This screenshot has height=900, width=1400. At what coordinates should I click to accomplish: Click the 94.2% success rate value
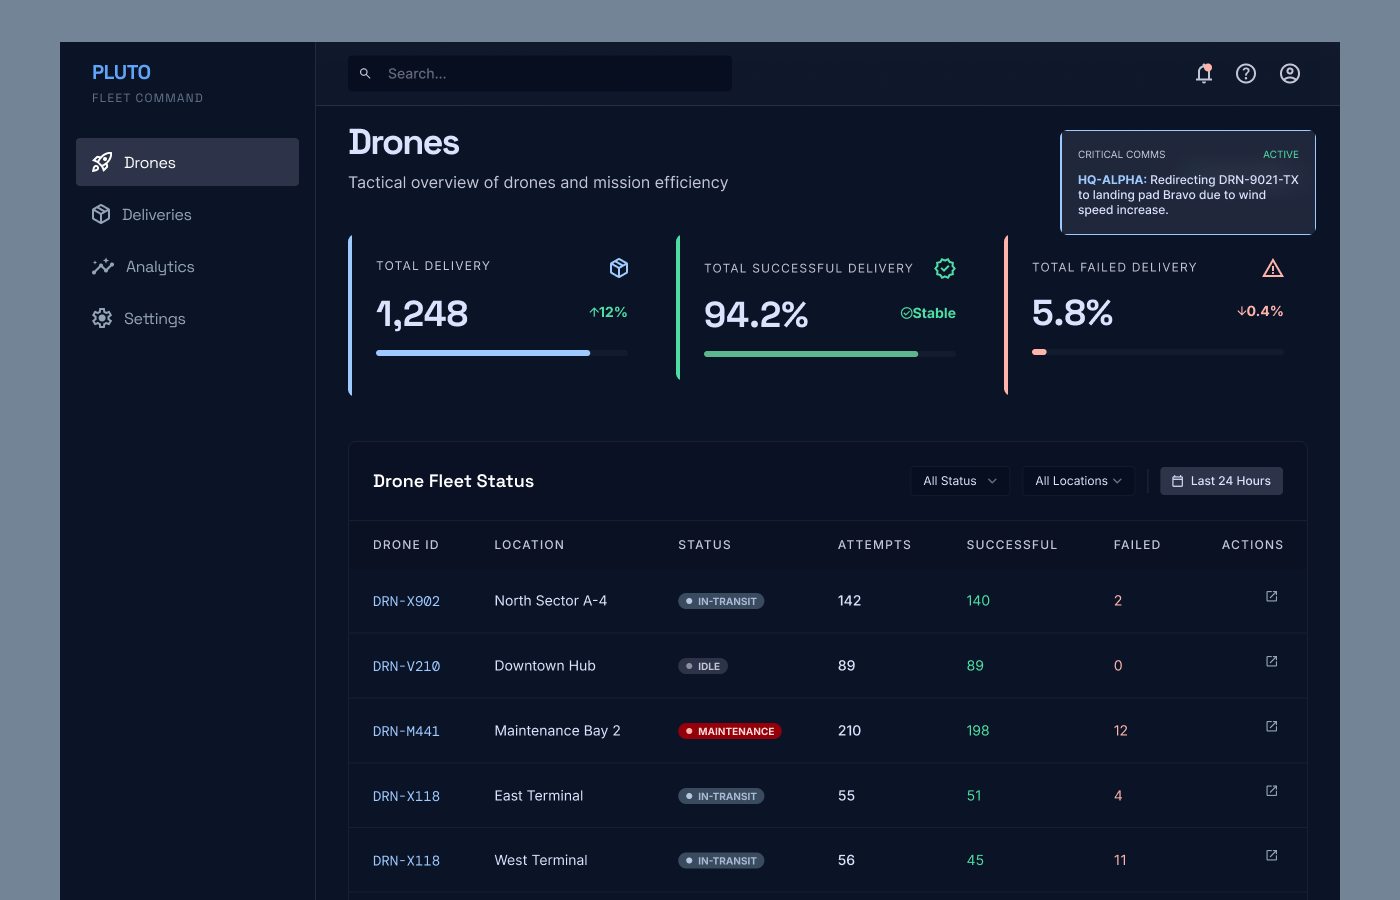[x=756, y=315]
